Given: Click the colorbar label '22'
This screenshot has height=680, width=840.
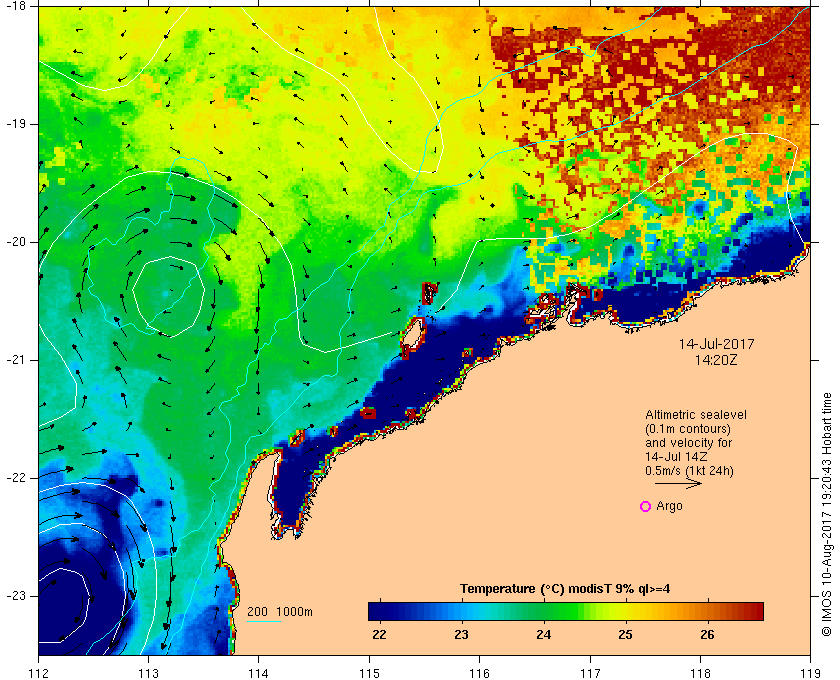Looking at the screenshot, I should [379, 635].
